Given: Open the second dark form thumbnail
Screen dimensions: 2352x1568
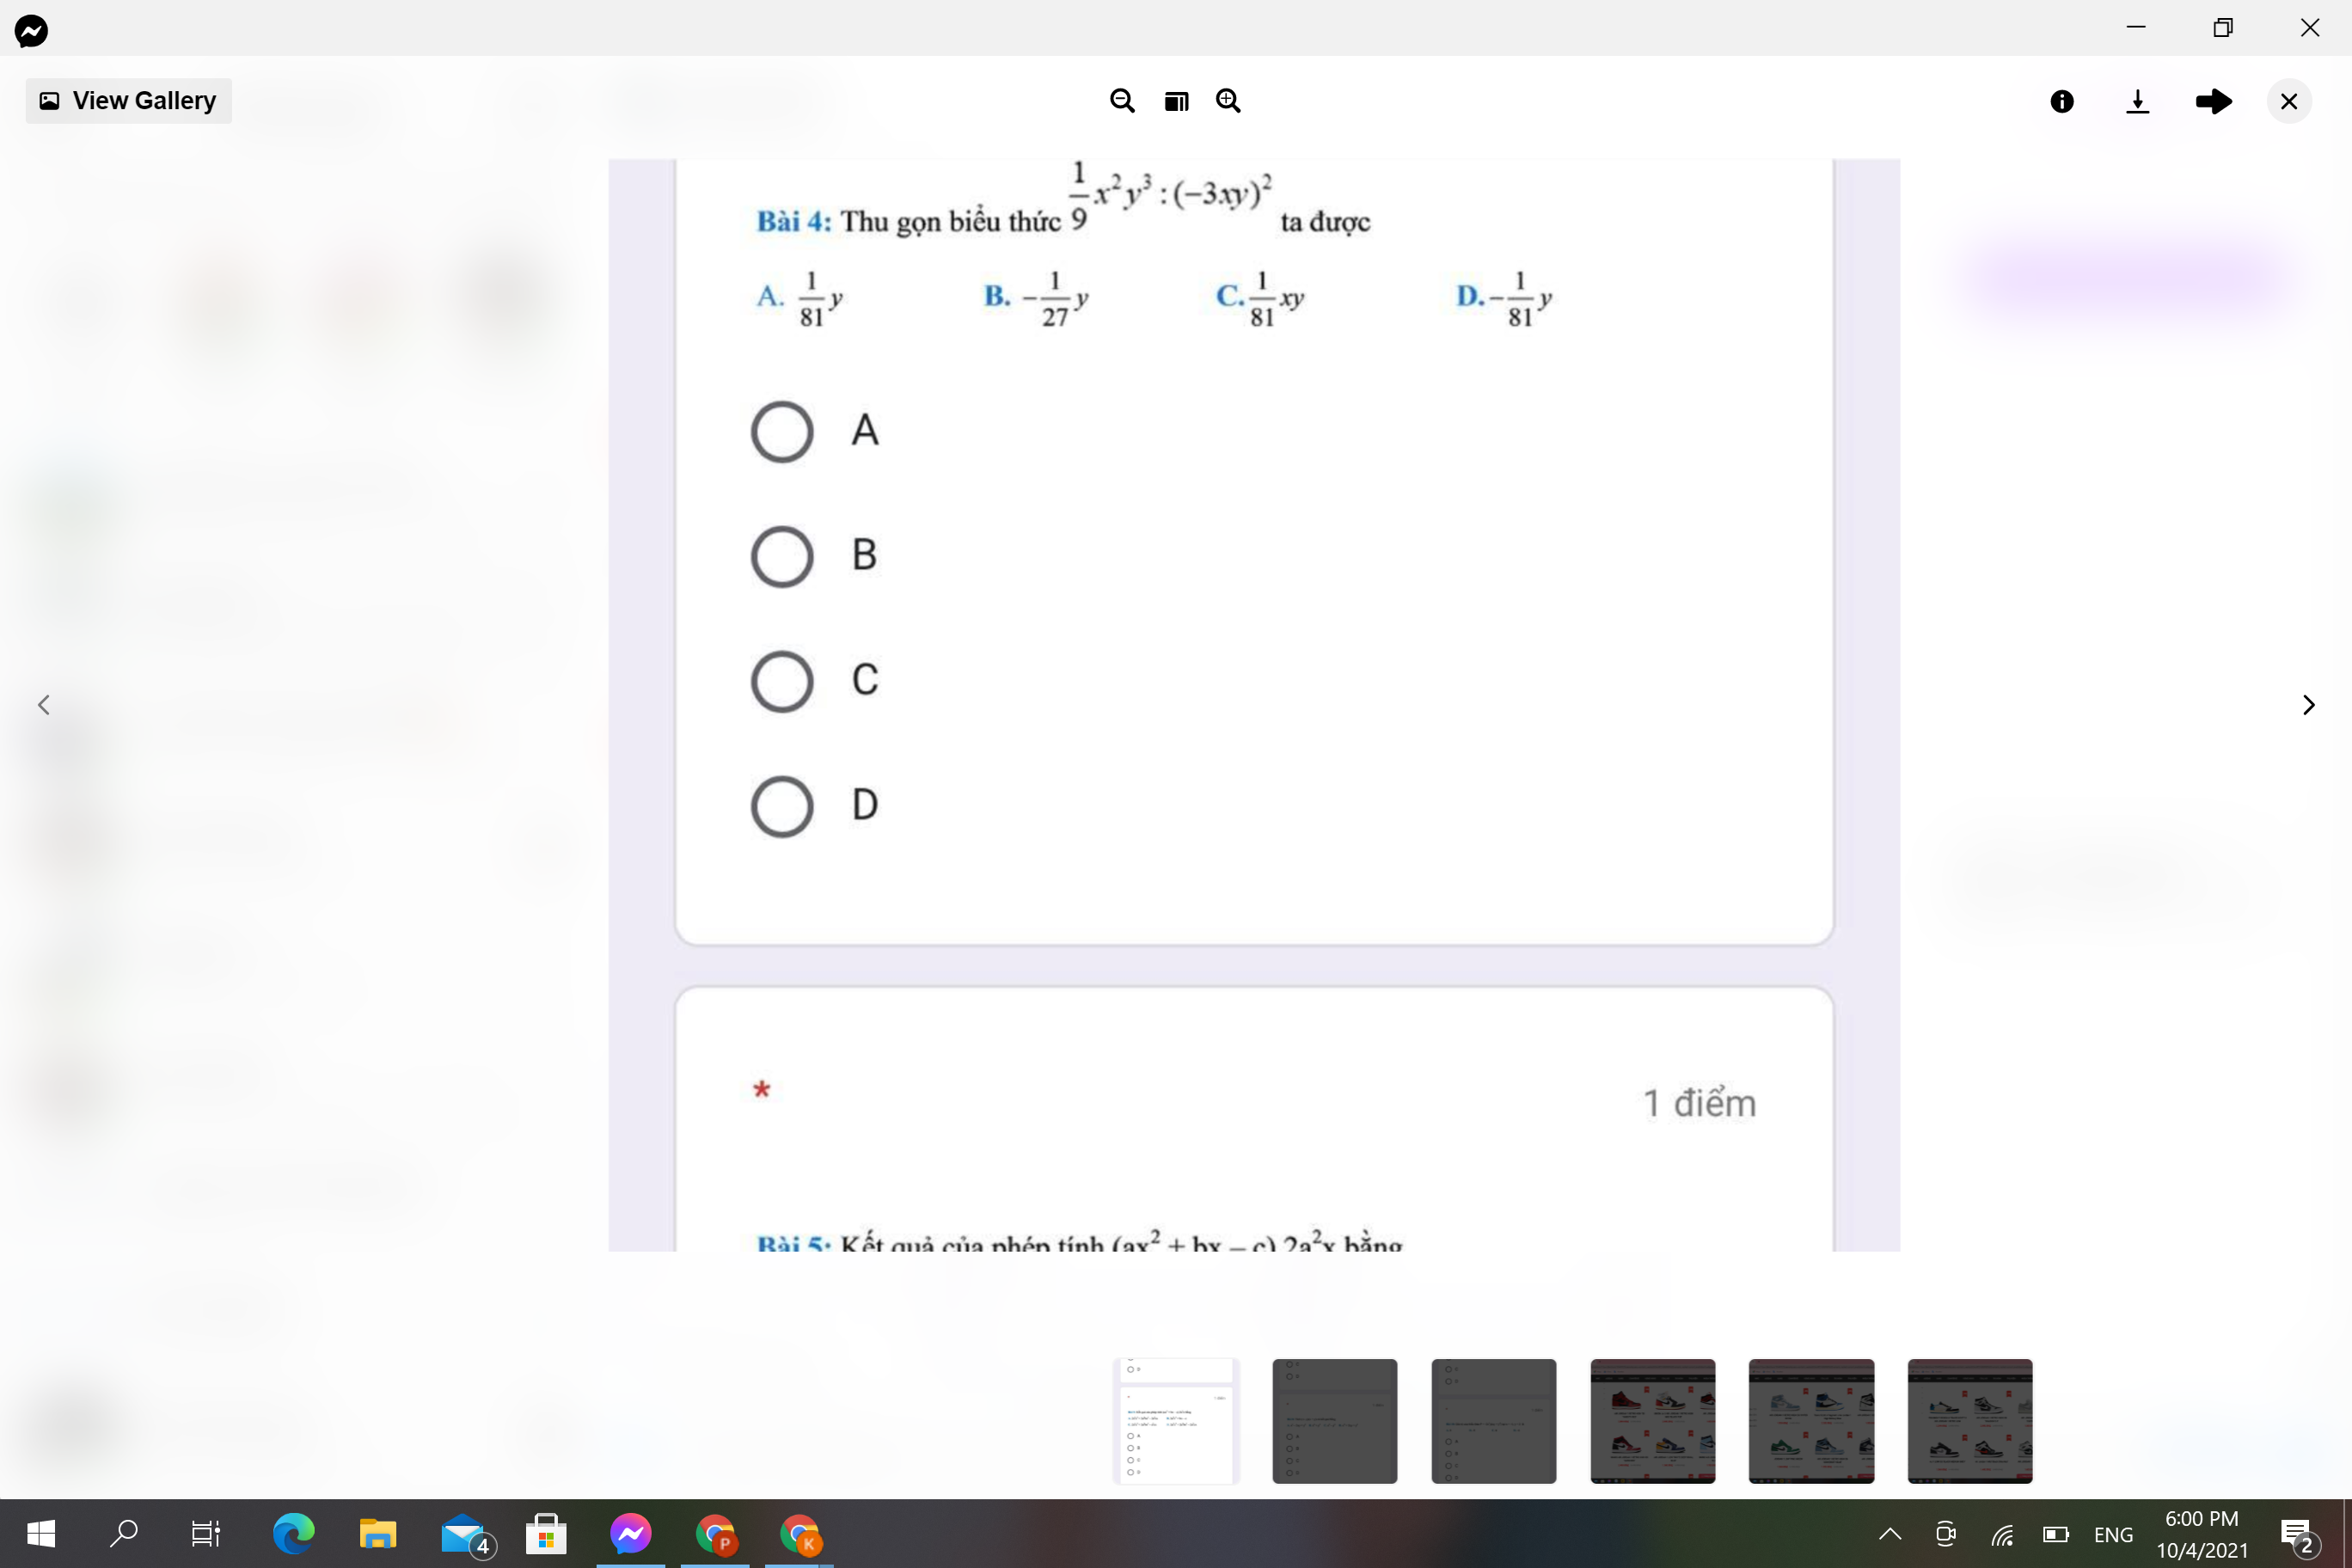Looking at the screenshot, I should click(x=1493, y=1420).
